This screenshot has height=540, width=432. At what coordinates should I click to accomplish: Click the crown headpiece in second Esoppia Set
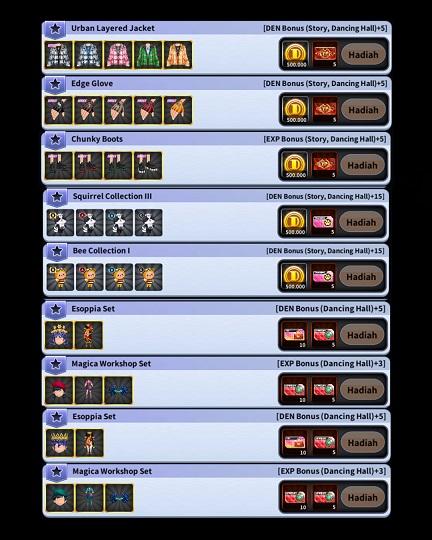tap(60, 443)
